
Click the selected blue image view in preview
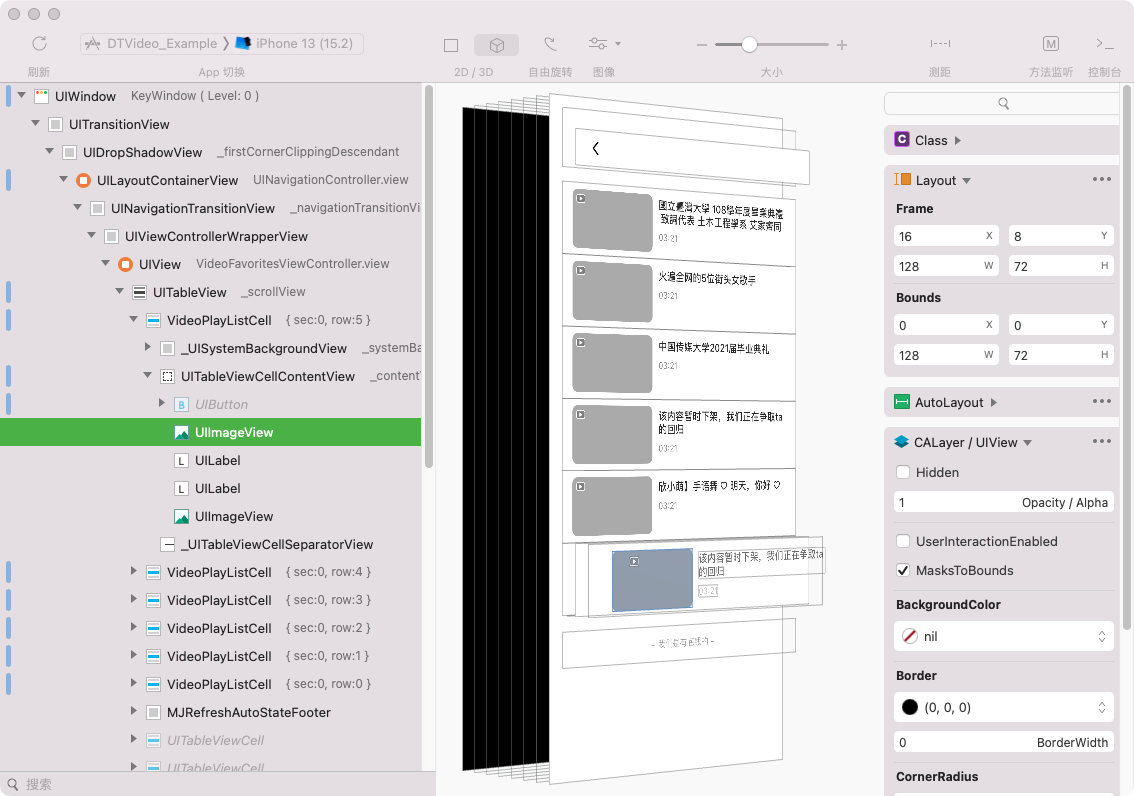tap(652, 580)
